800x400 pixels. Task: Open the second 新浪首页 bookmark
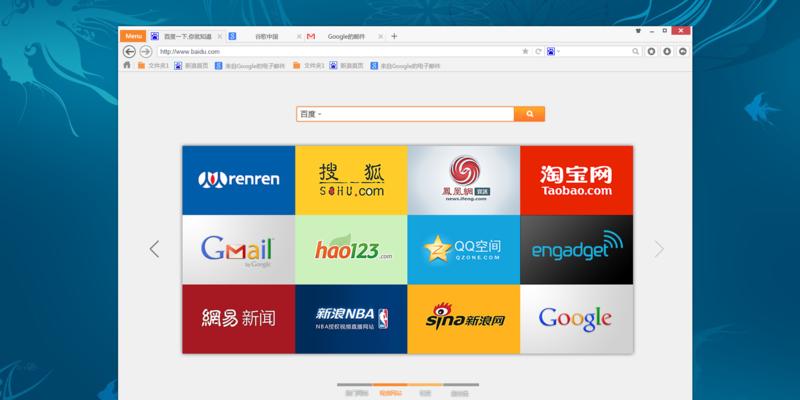pos(346,66)
